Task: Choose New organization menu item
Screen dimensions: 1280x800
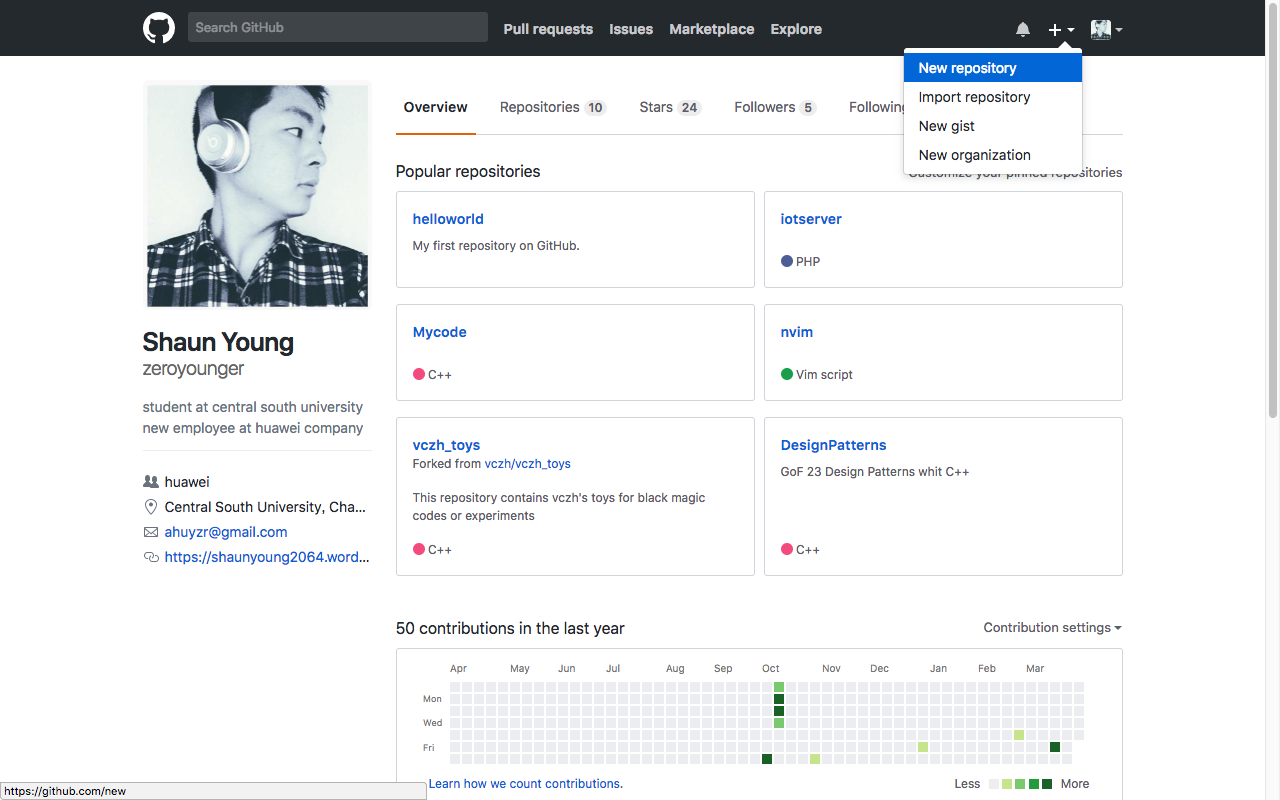Action: coord(993,155)
